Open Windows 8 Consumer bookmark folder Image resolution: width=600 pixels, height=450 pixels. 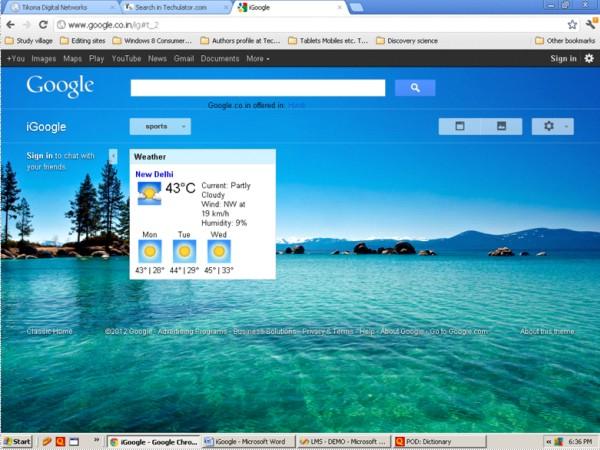(x=152, y=41)
